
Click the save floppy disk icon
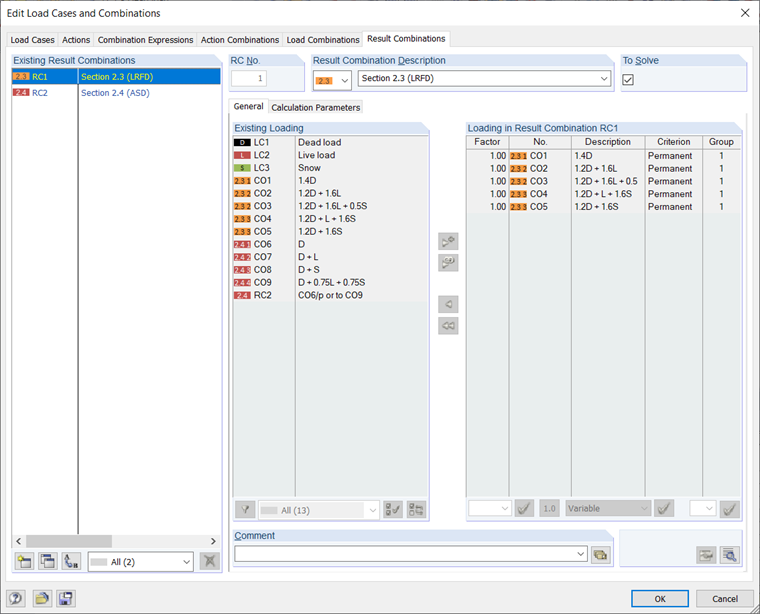[66, 598]
